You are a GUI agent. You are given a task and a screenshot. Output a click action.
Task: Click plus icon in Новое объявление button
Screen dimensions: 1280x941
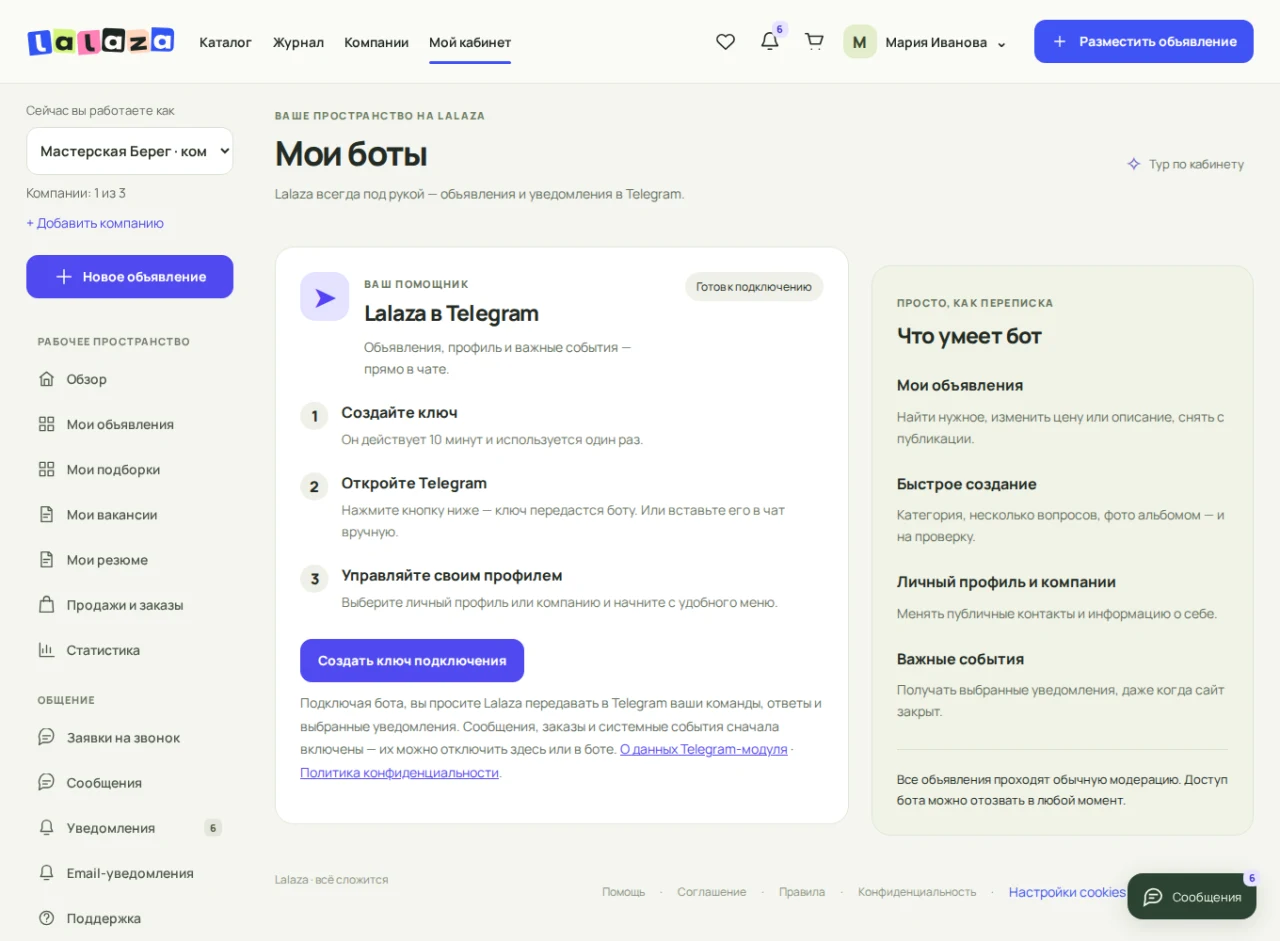tap(63, 277)
